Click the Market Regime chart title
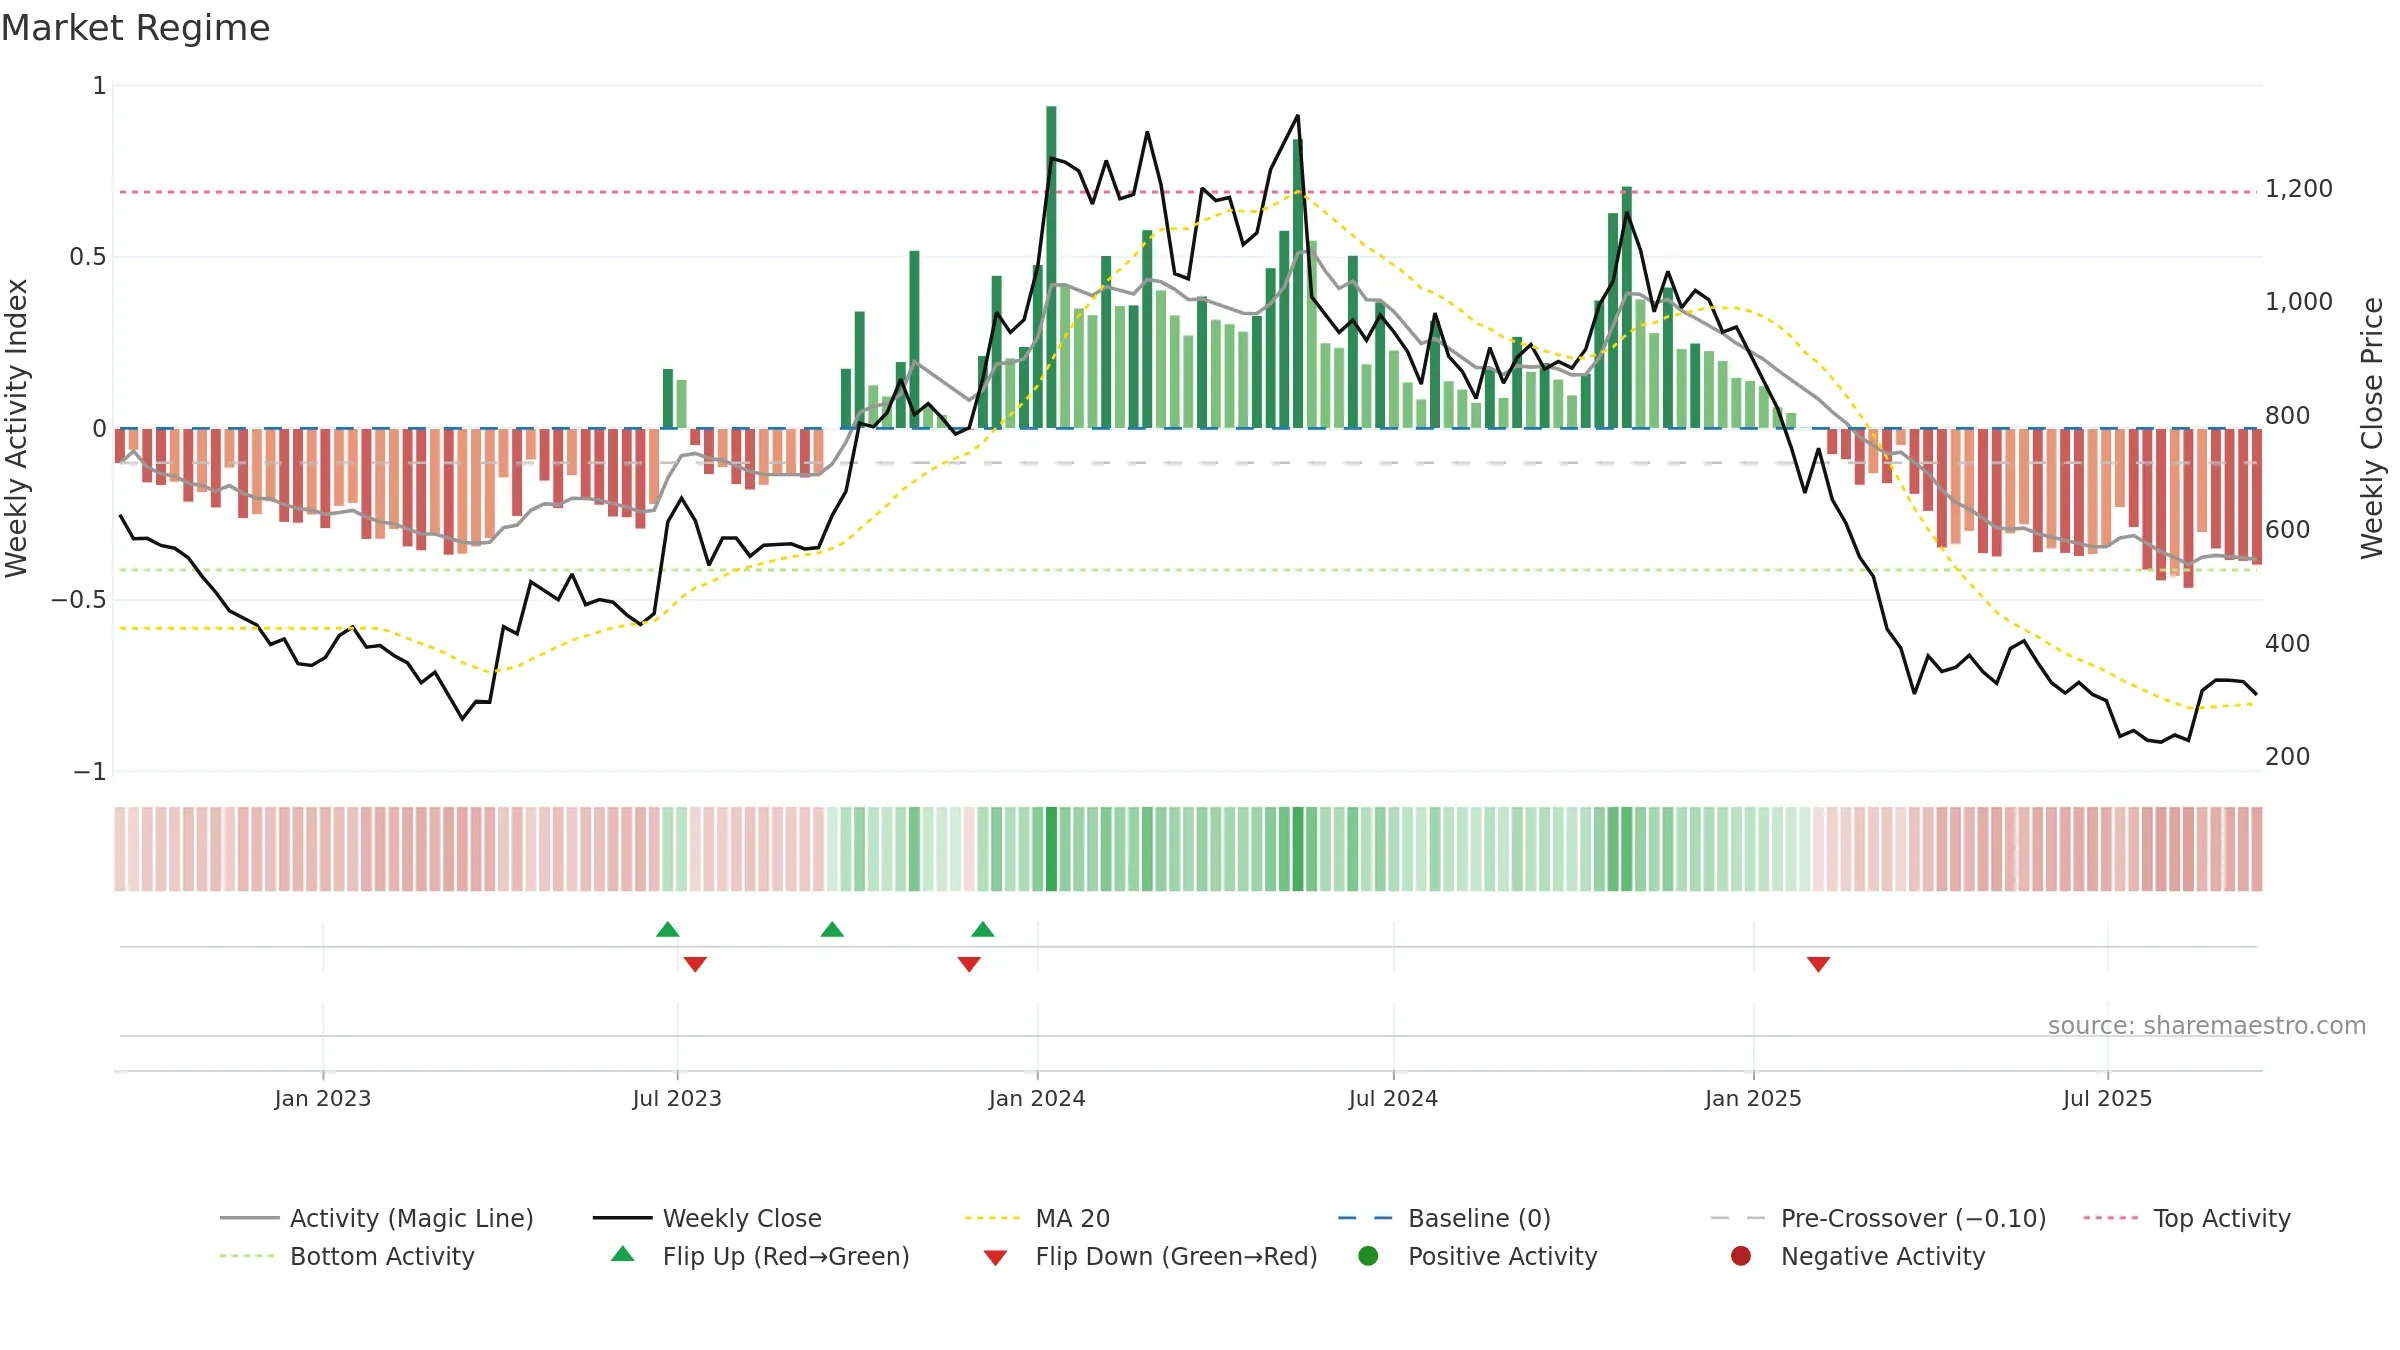 [x=135, y=28]
